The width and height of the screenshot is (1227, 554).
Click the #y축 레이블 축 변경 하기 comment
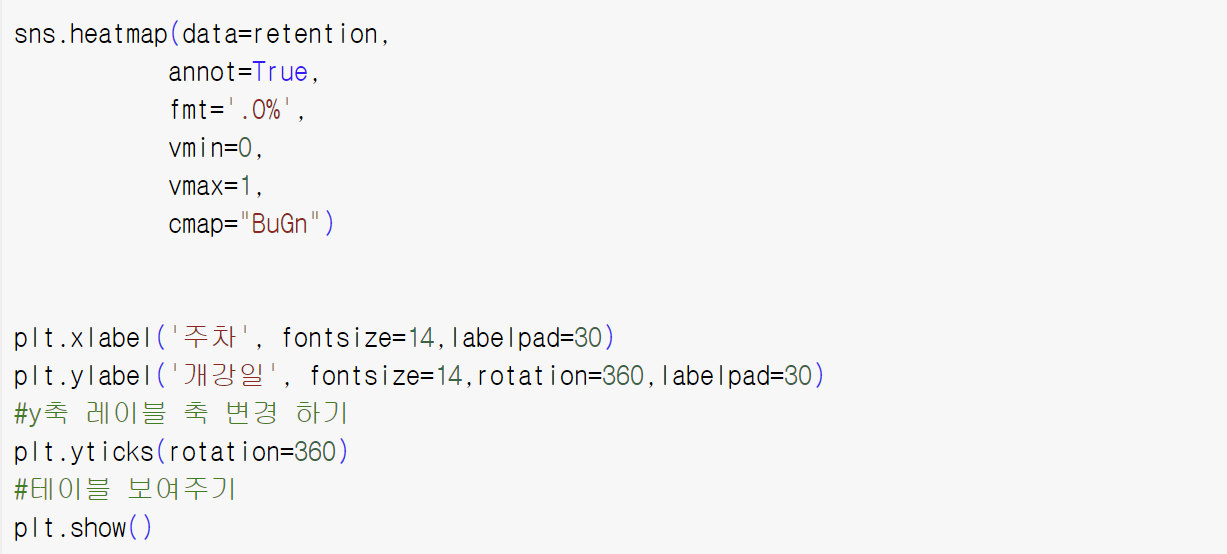[181, 414]
